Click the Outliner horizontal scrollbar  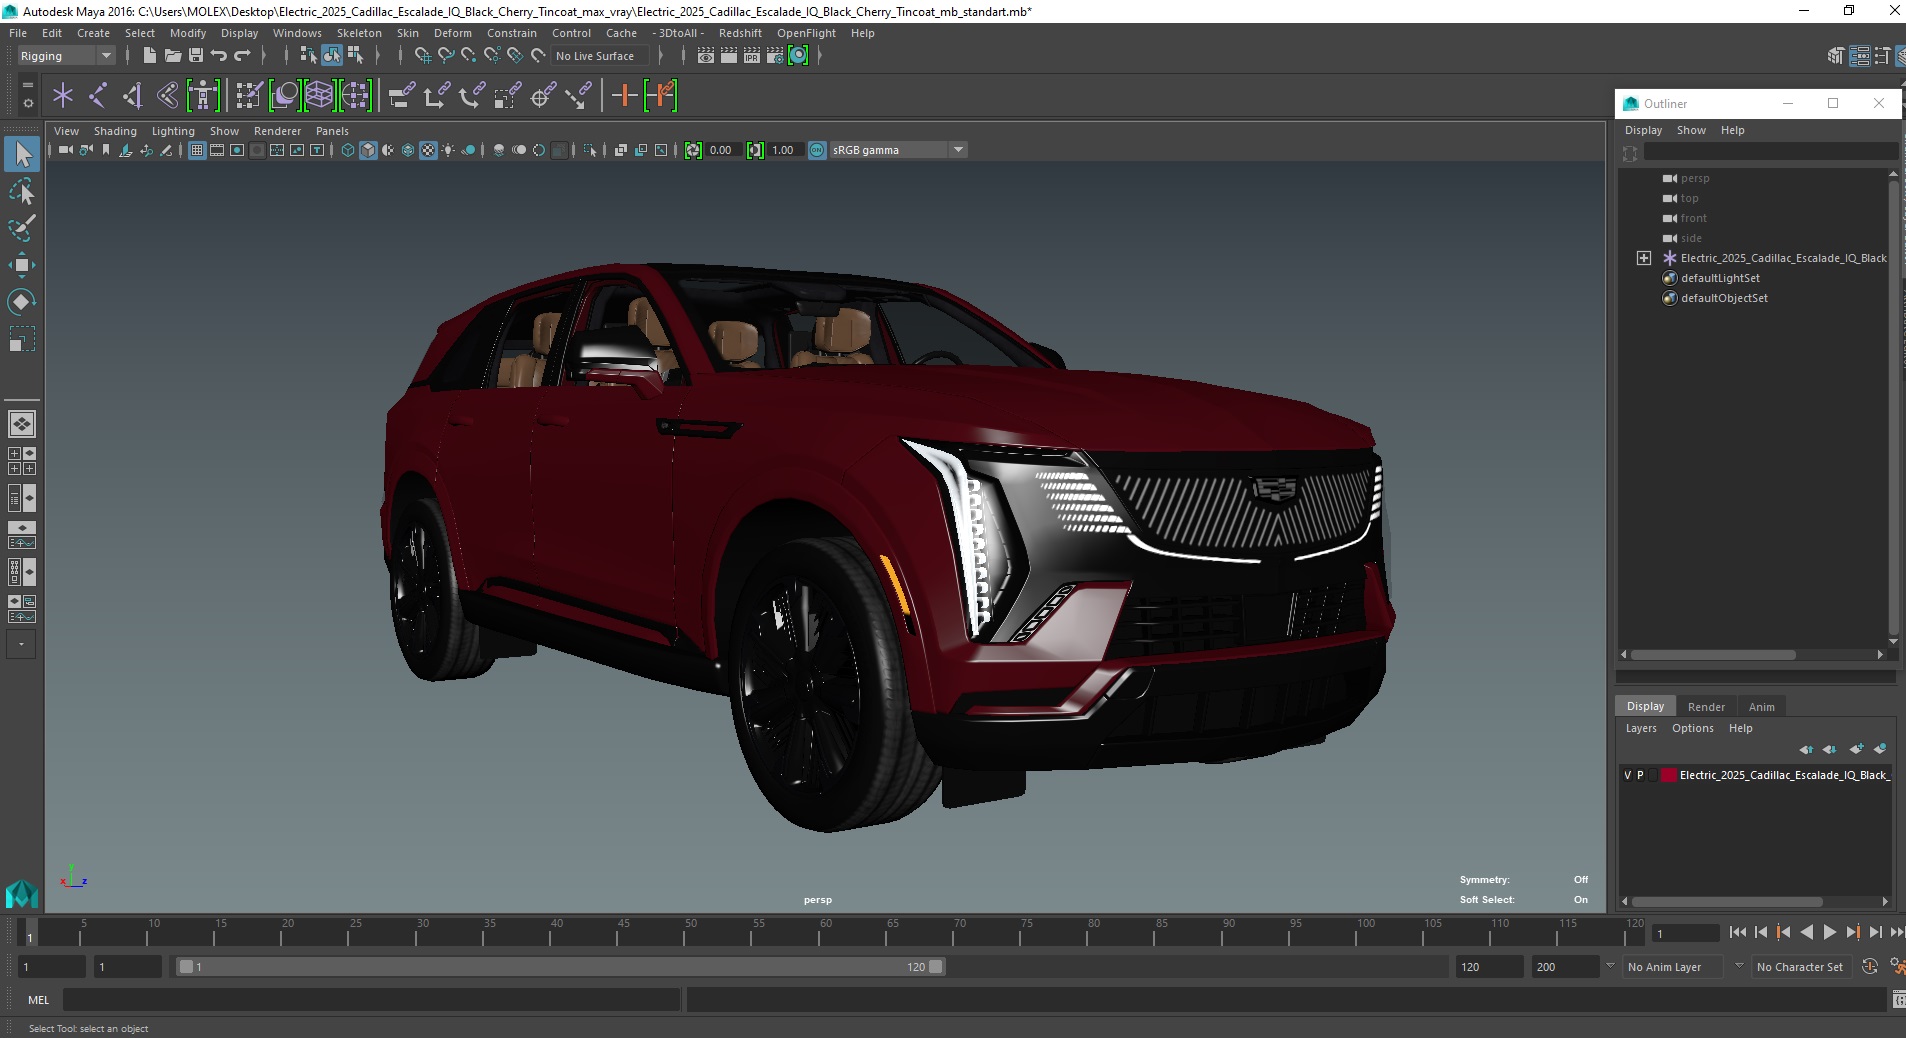point(1713,655)
